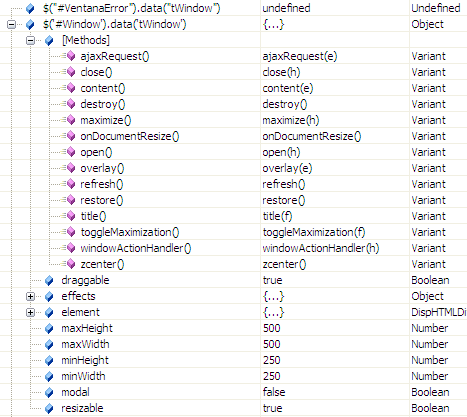
Task: Select the resizable property row
Action: (233, 408)
